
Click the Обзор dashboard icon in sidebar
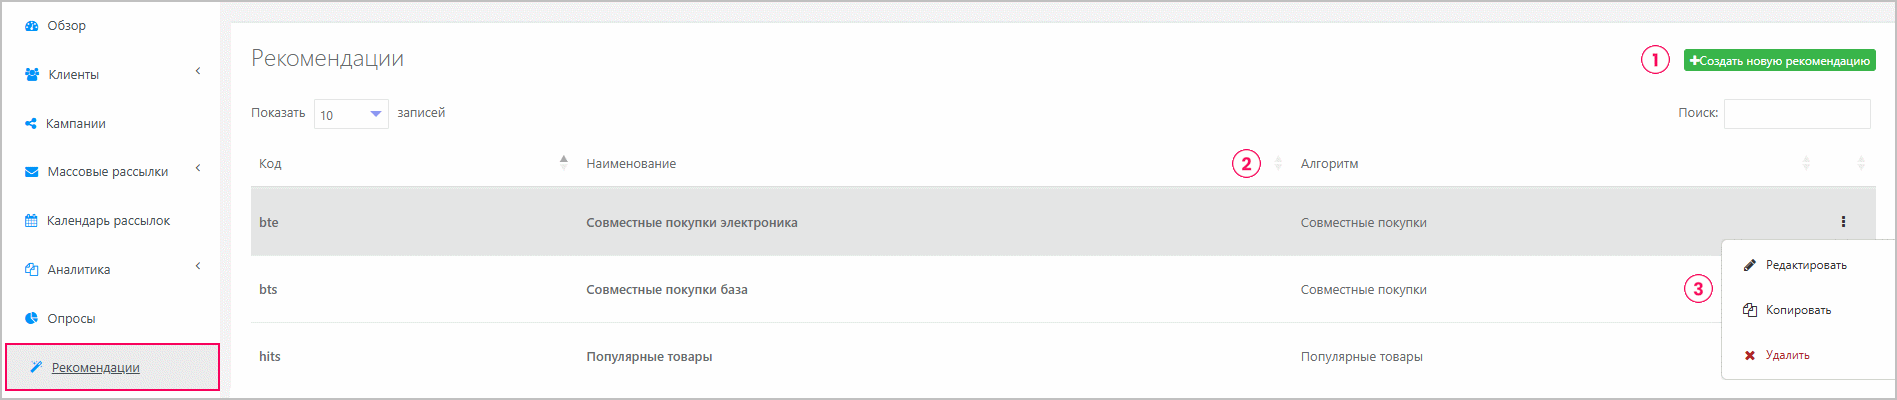(x=32, y=26)
